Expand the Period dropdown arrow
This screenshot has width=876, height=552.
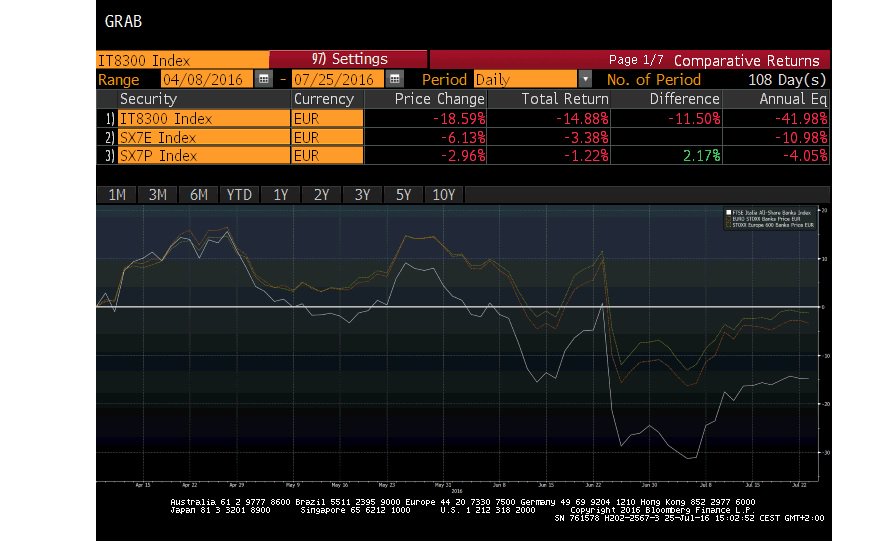tap(585, 79)
